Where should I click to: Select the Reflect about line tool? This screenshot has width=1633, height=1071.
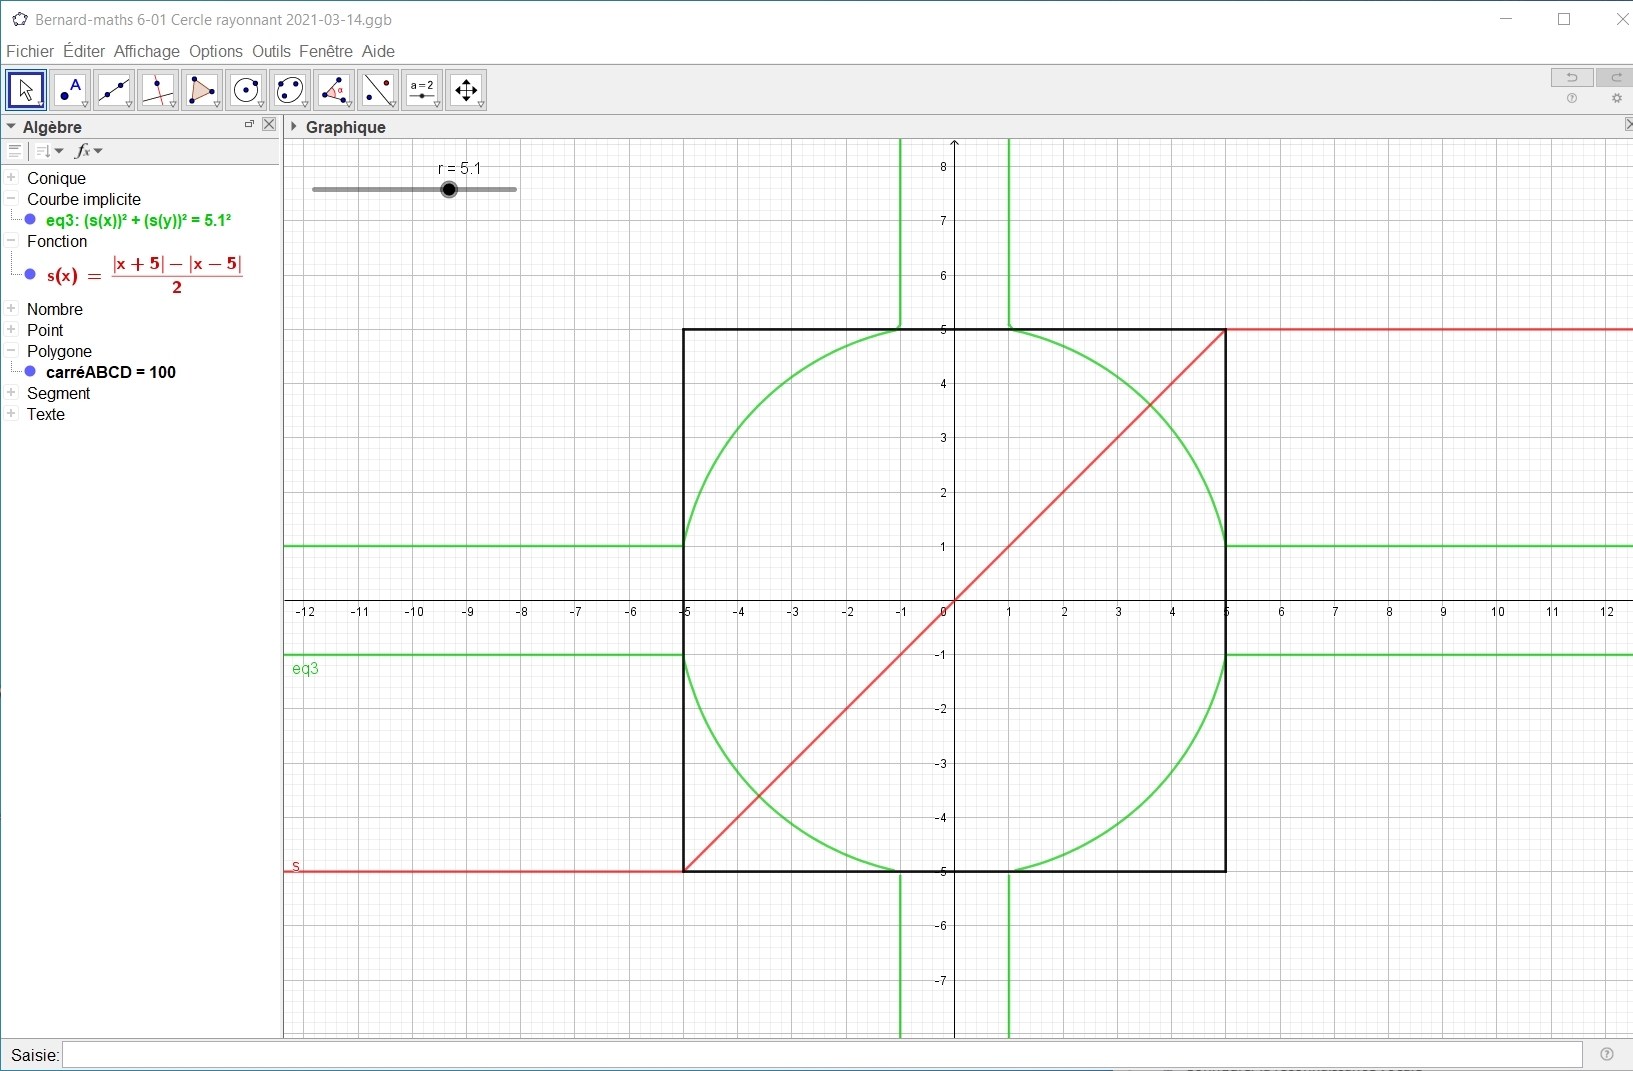point(379,90)
